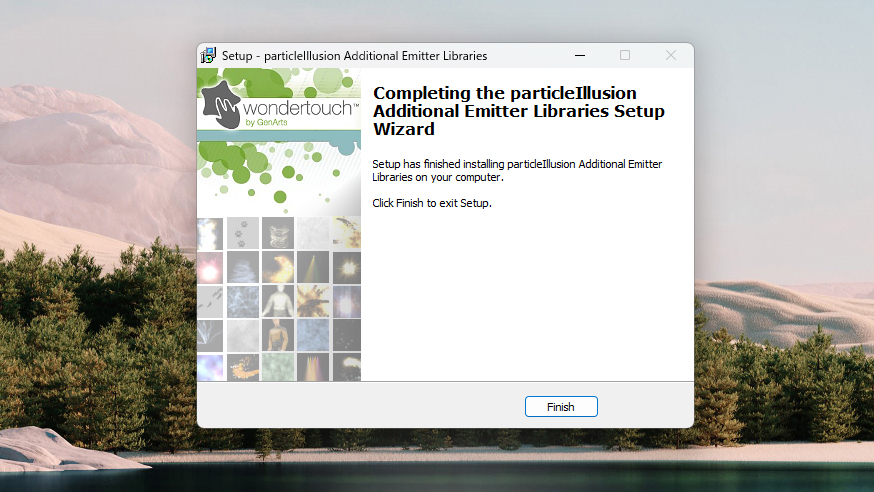The image size is (874, 492).
Task: Click the window title 'Setup - particleIllusion Additional Emitter Libraries'
Action: [355, 56]
